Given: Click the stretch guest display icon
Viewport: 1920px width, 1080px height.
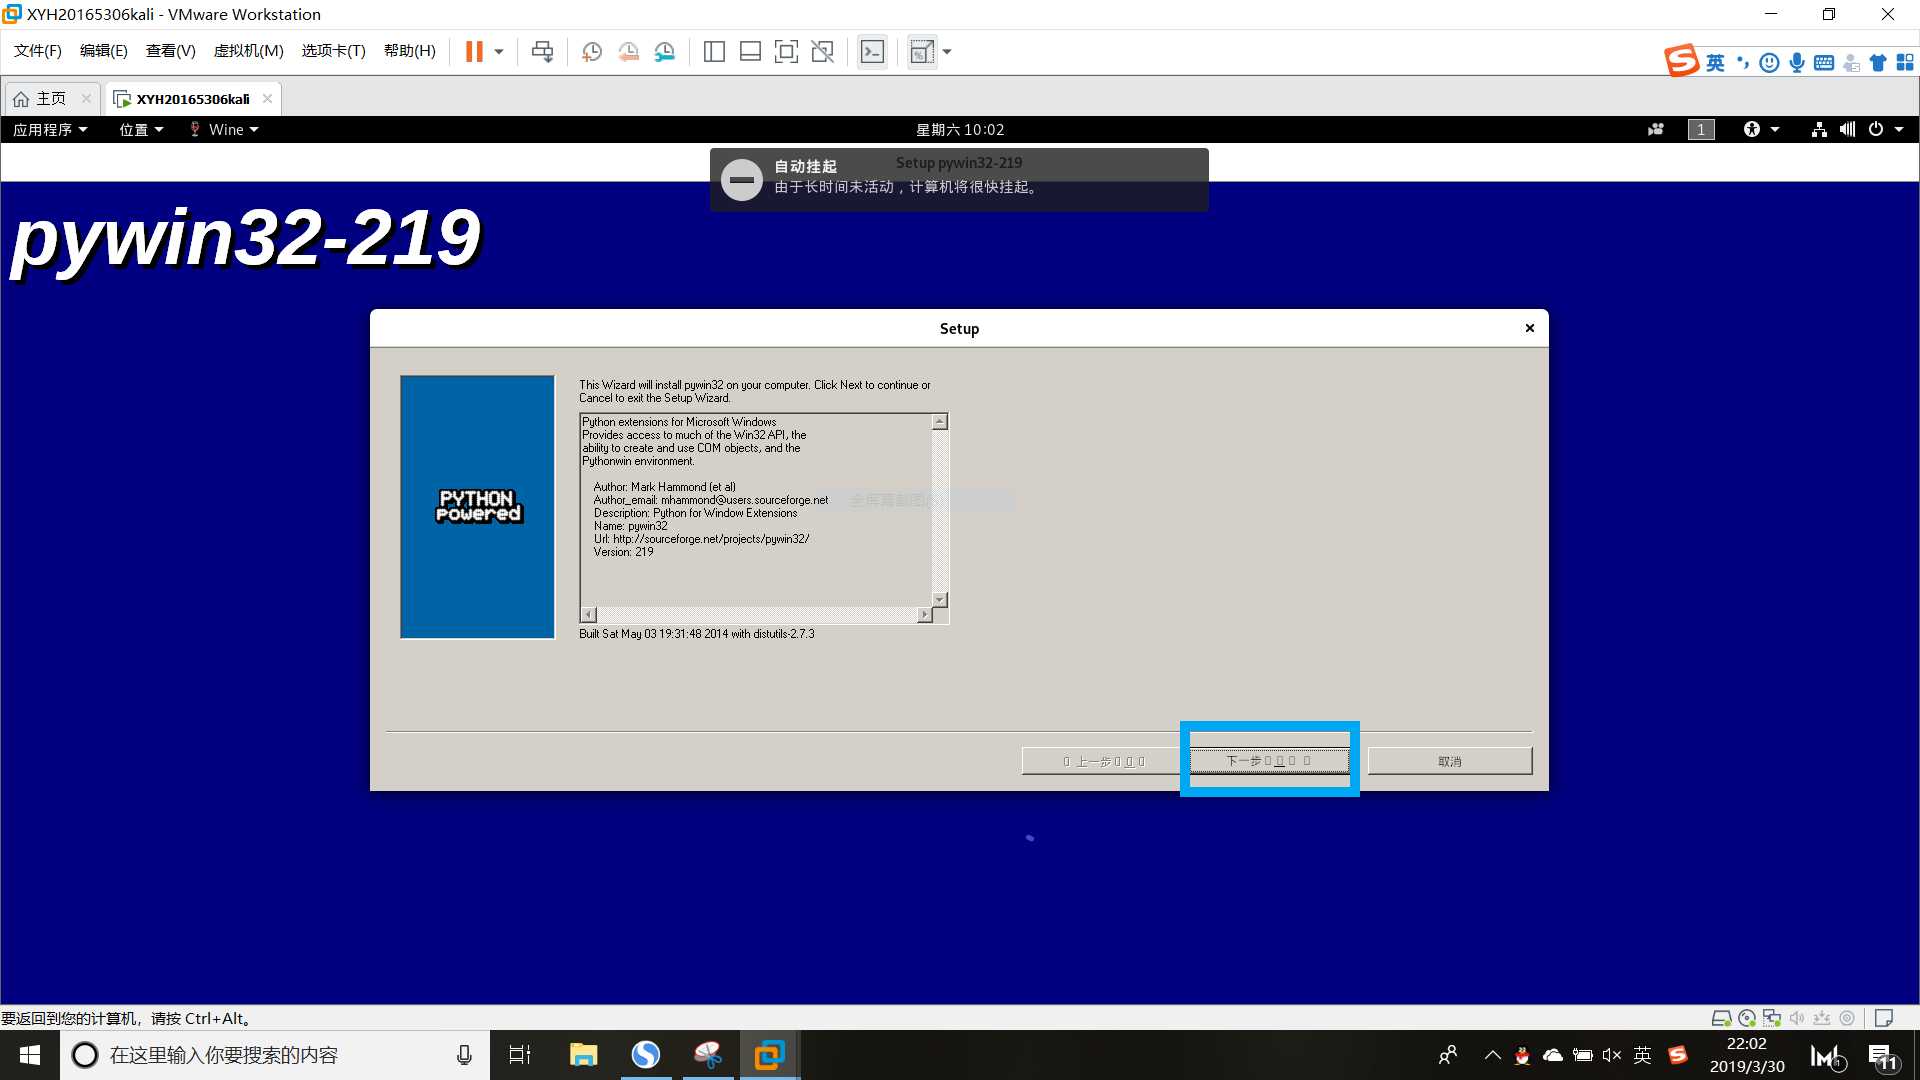Looking at the screenshot, I should 922,52.
